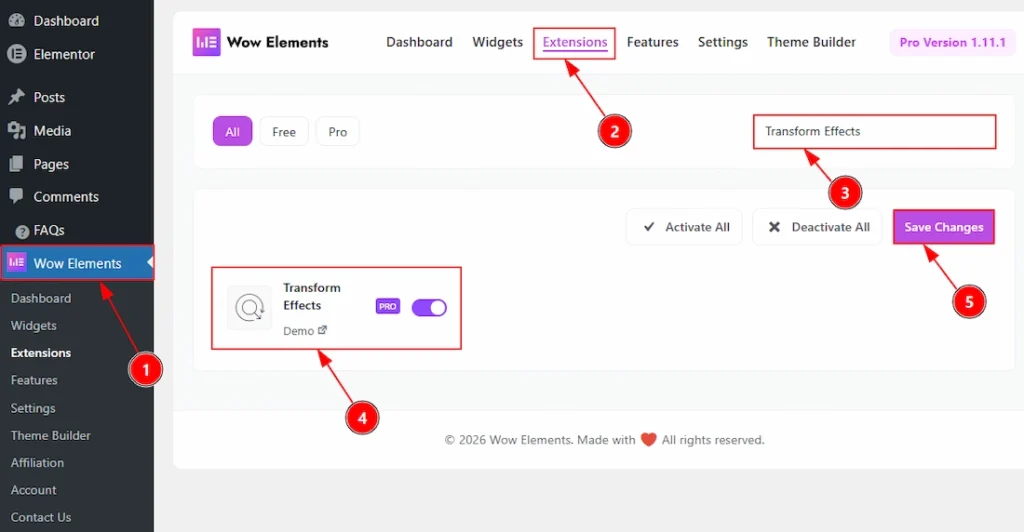Viewport: 1024px width, 532px height.
Task: Click the Comments bubble icon
Action: 16,196
